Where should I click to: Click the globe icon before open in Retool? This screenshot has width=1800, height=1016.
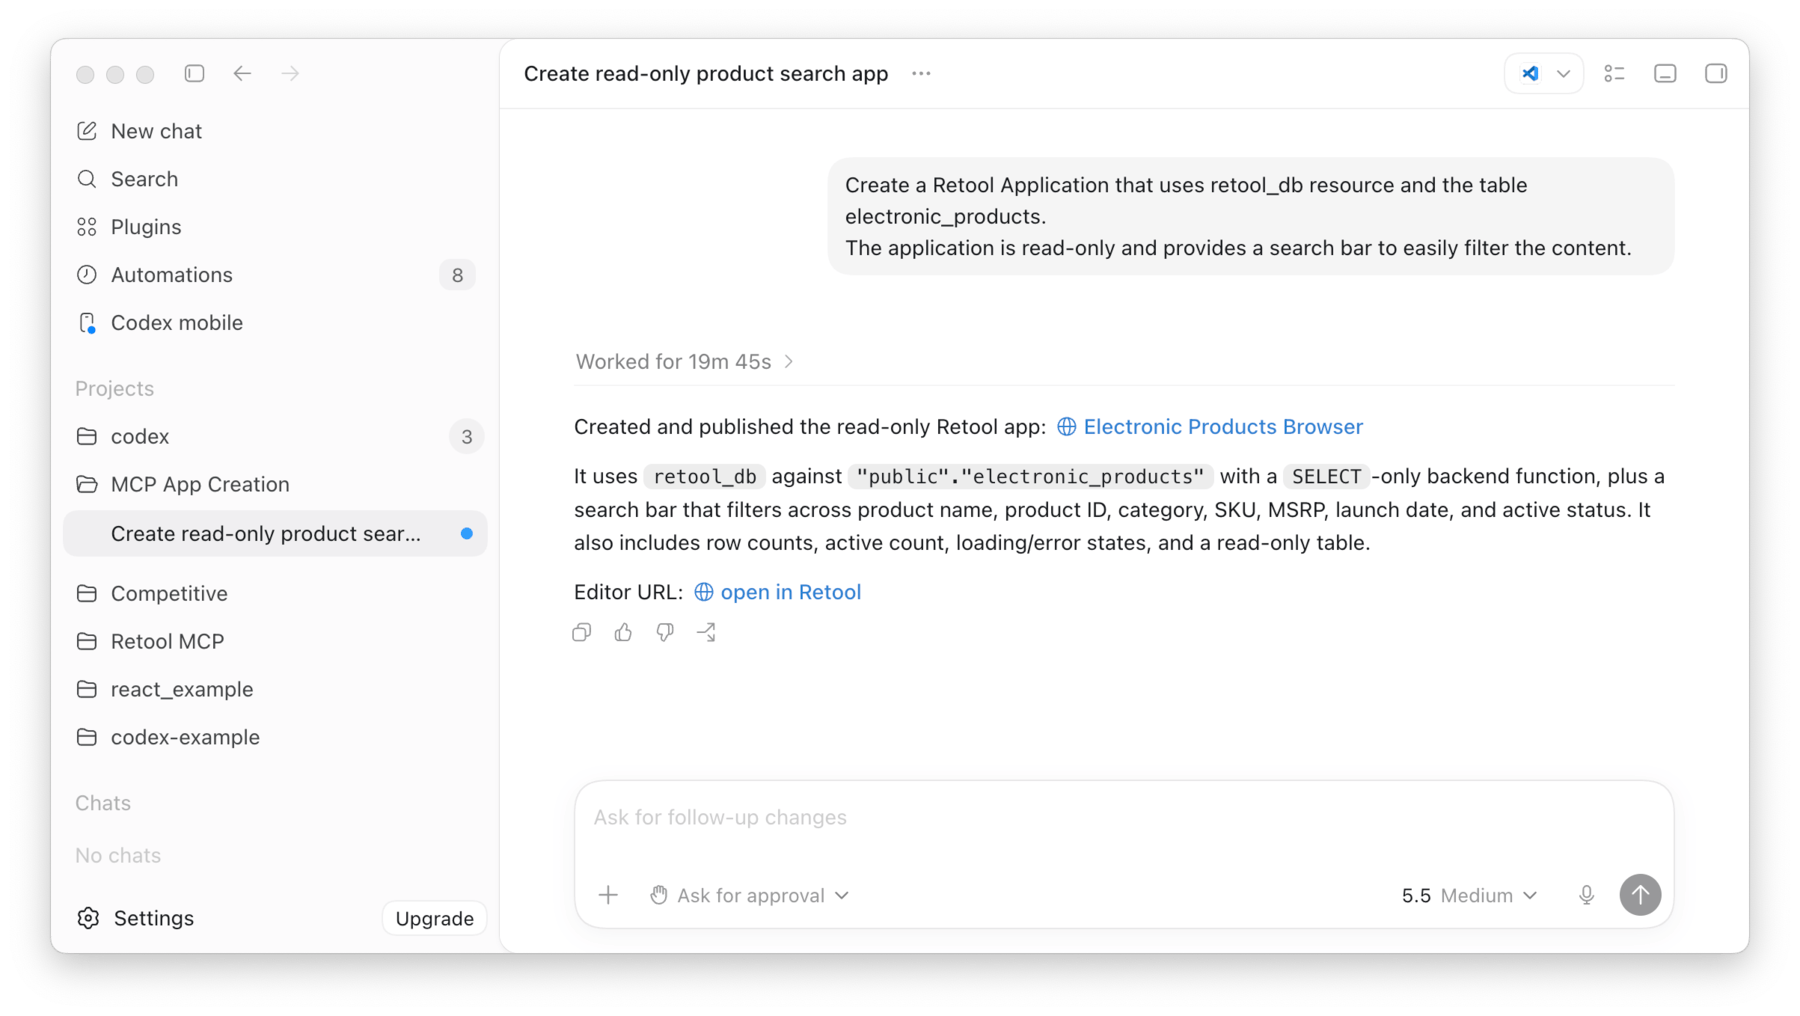[704, 592]
